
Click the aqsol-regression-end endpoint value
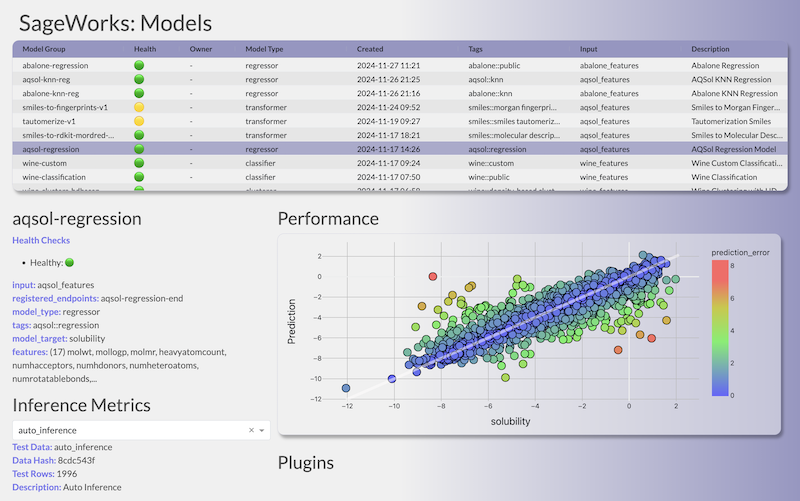point(142,298)
